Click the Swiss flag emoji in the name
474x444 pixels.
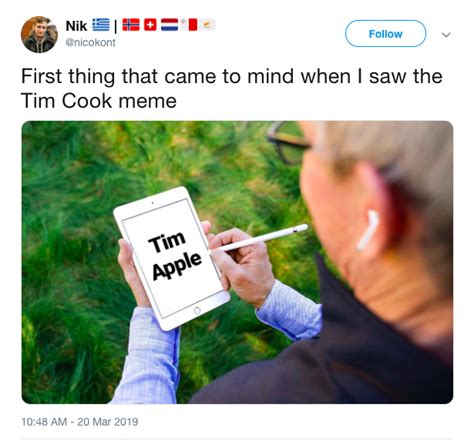point(150,25)
